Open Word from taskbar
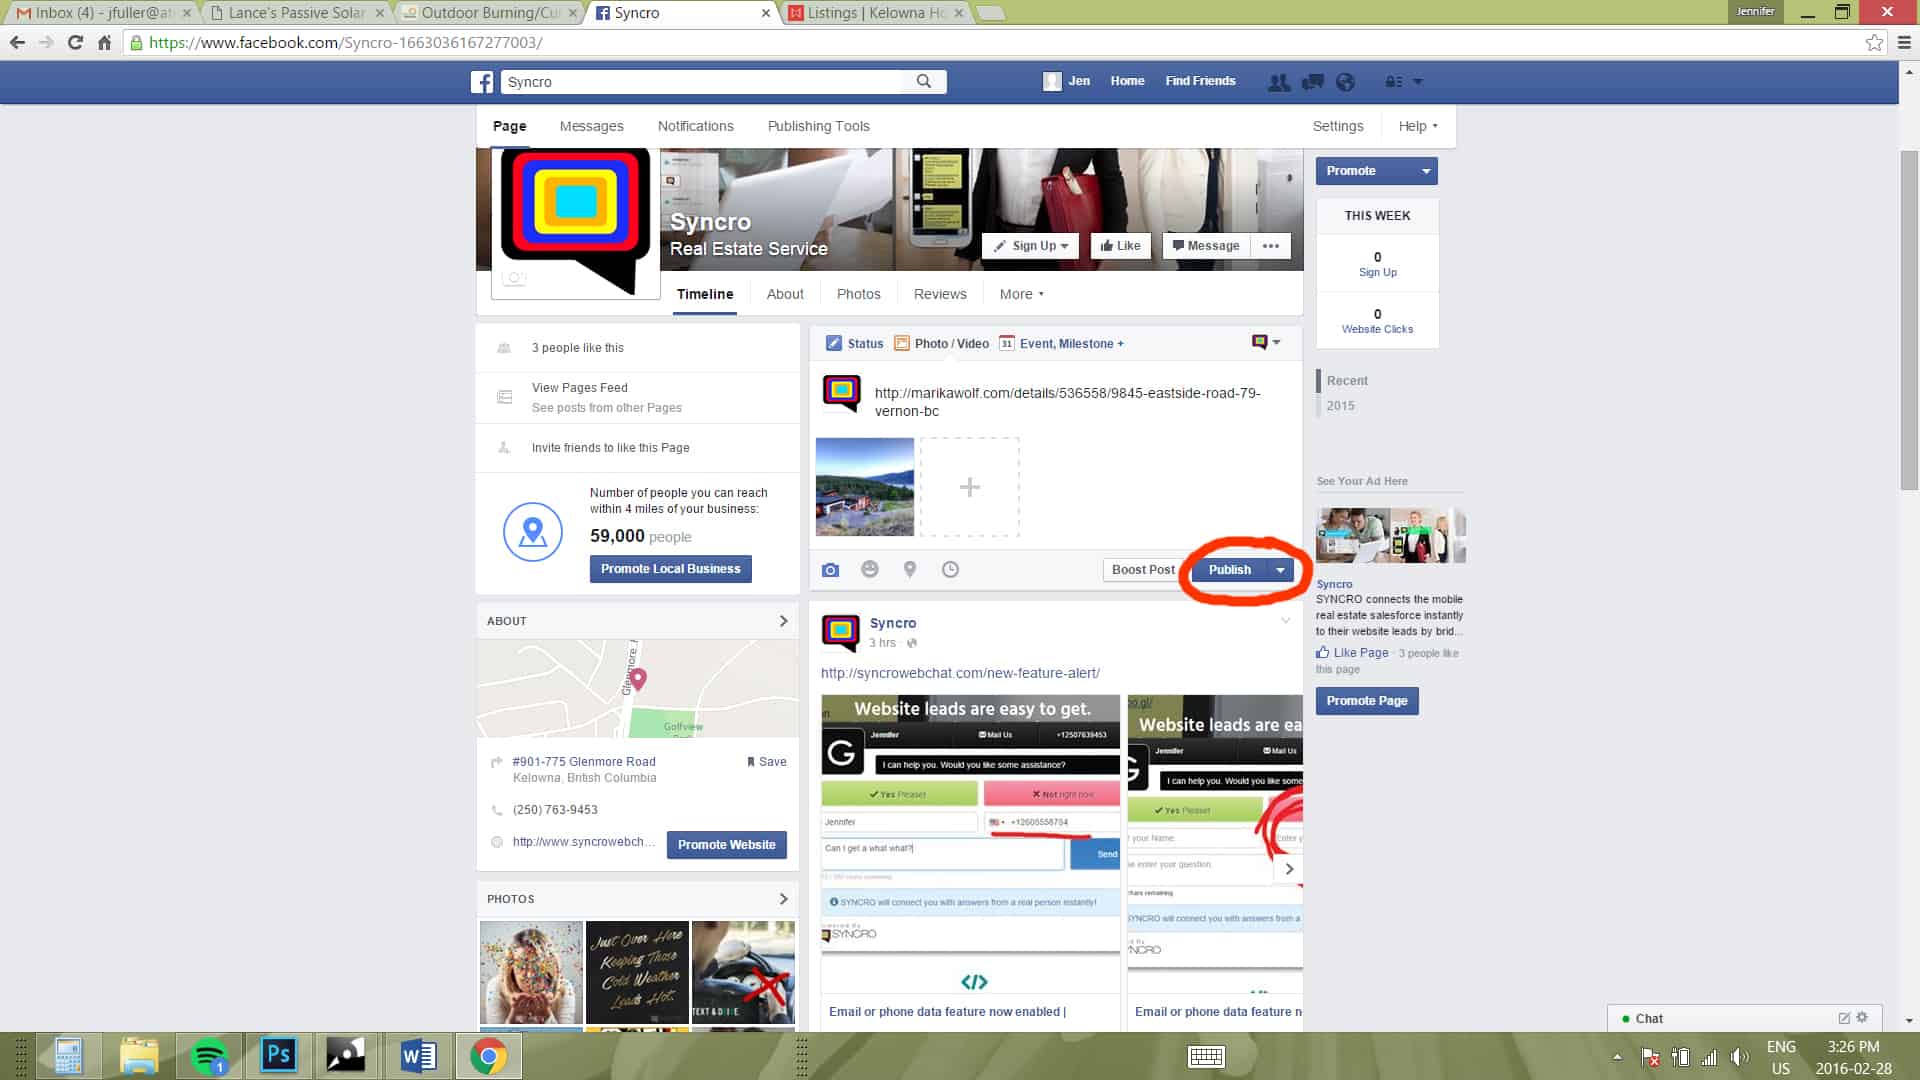The width and height of the screenshot is (1920, 1080). tap(418, 1056)
